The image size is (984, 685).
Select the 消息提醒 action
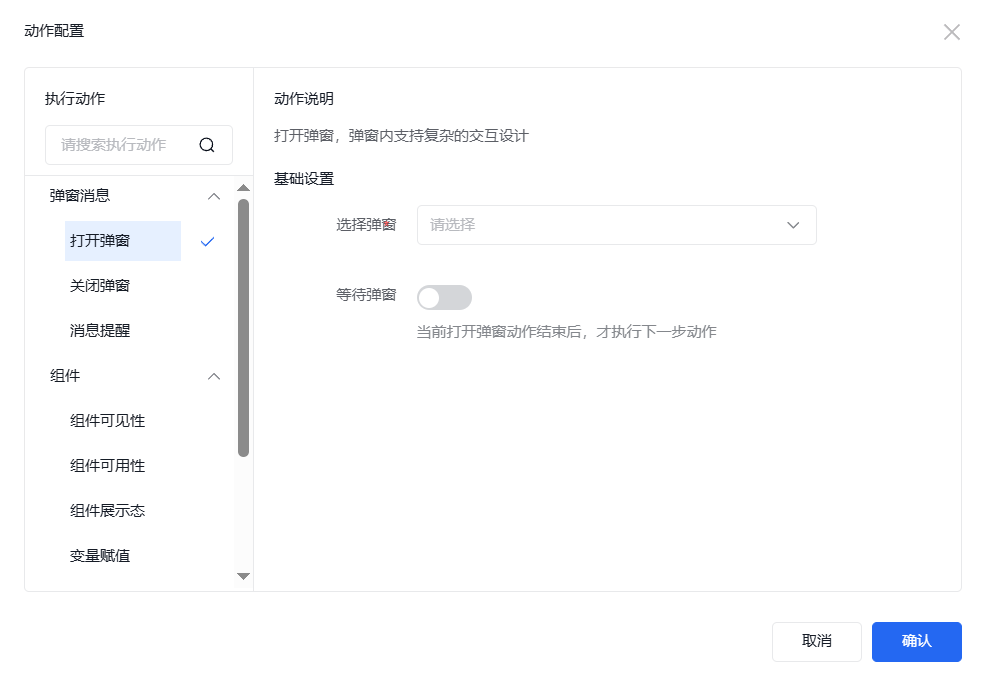pos(100,331)
